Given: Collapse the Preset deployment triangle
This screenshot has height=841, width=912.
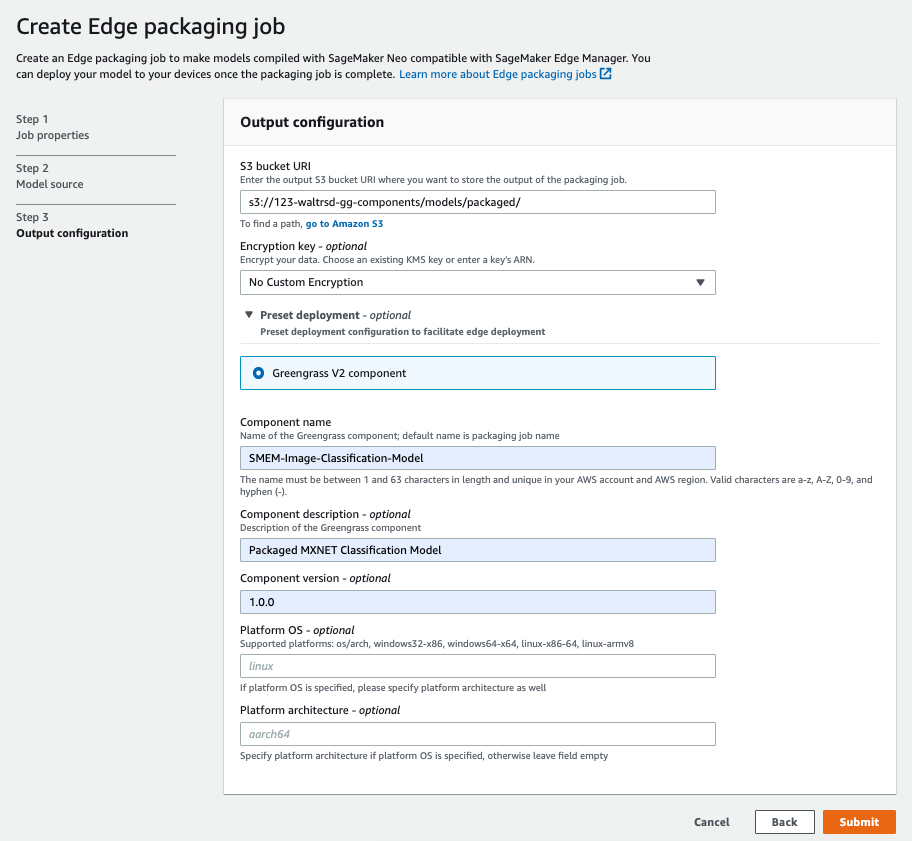Looking at the screenshot, I should pyautogui.click(x=249, y=315).
